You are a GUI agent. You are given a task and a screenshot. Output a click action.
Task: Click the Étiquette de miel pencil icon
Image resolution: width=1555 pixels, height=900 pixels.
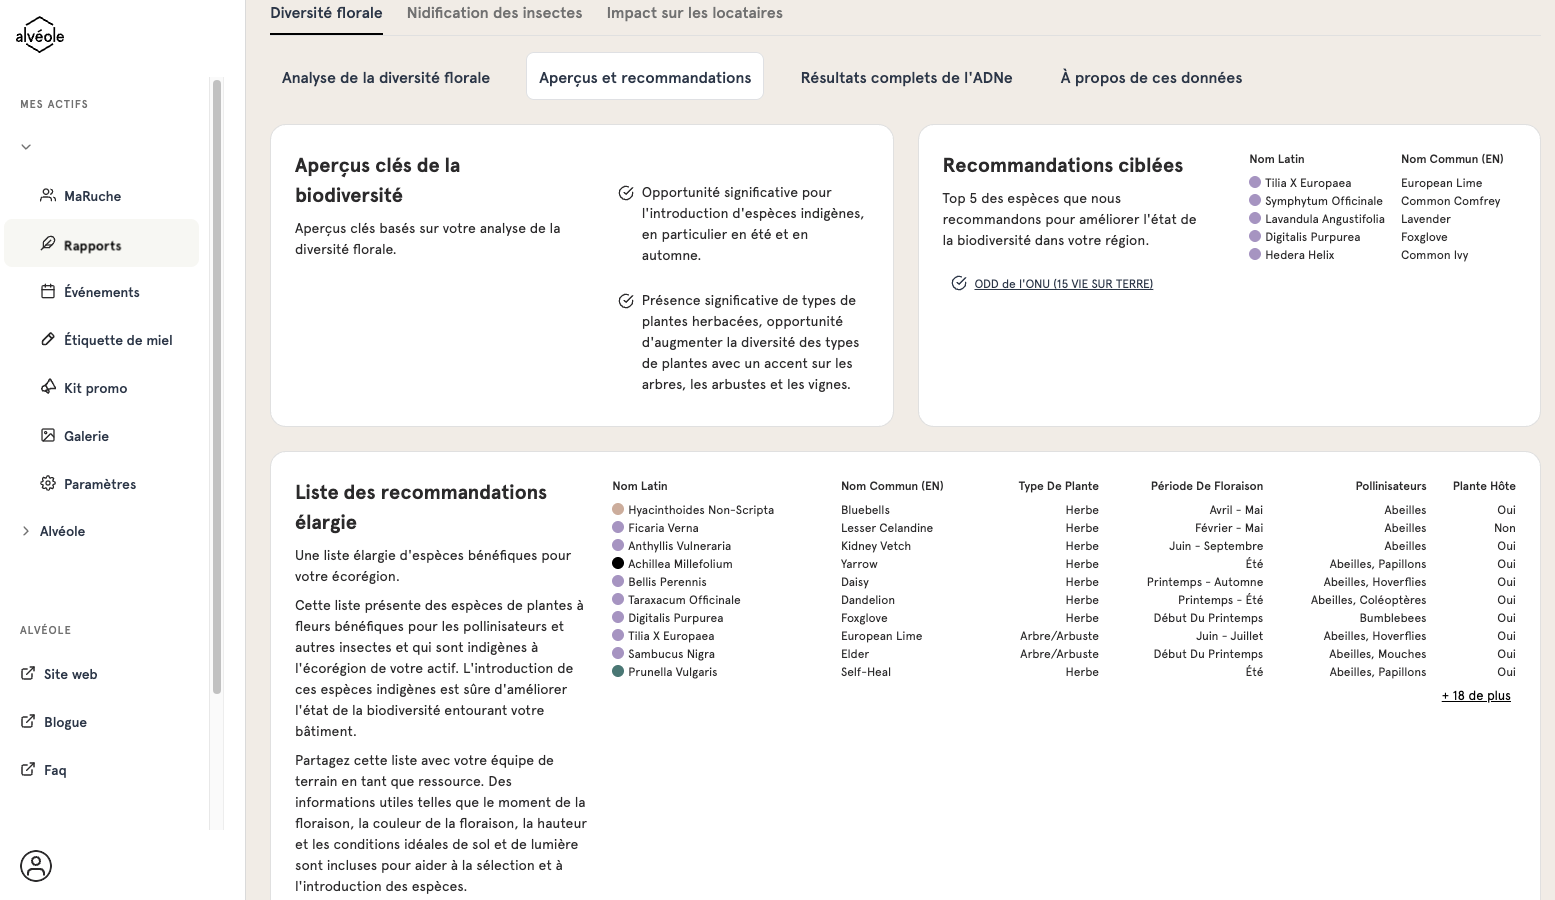[x=47, y=339]
